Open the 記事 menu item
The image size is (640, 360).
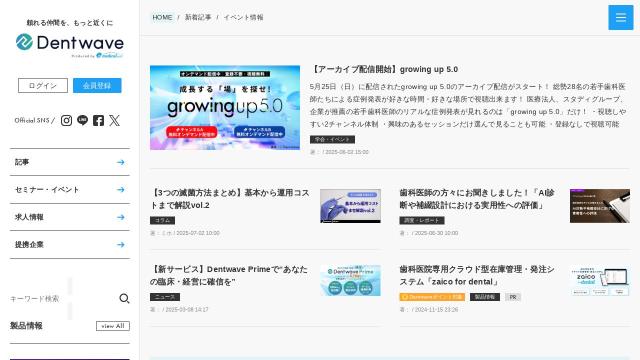click(x=70, y=162)
